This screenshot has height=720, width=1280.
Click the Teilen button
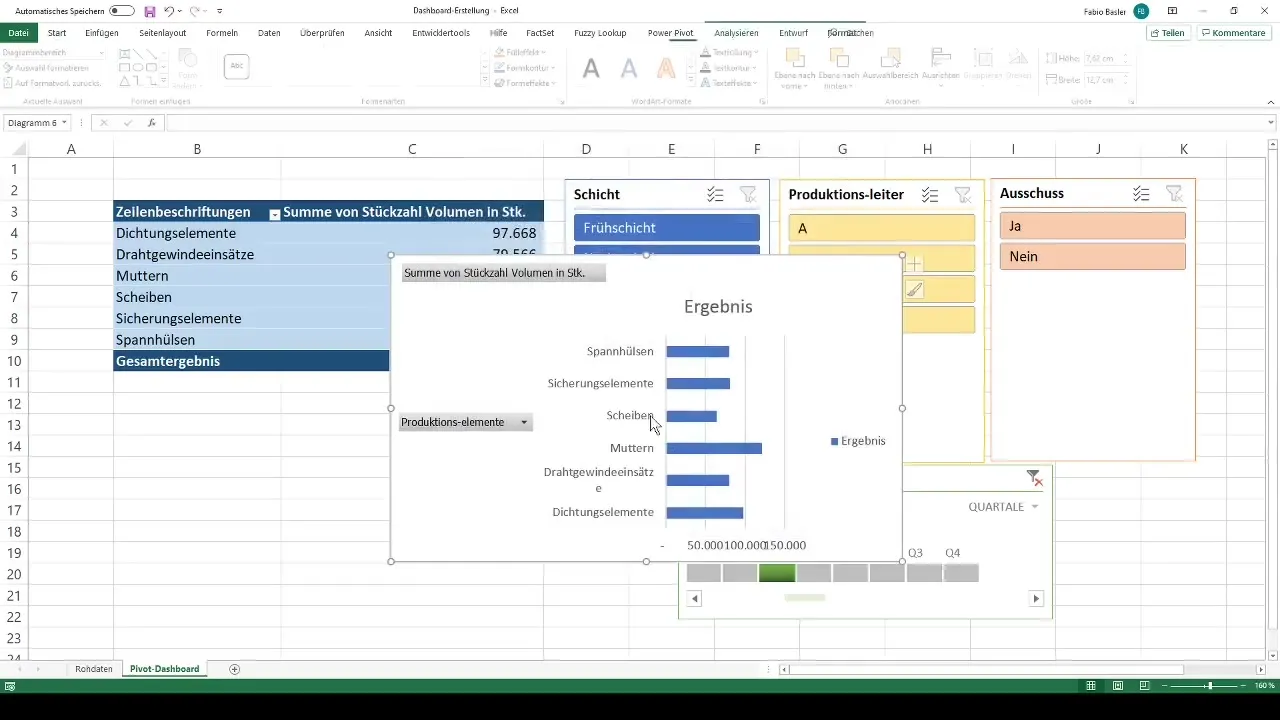click(x=1167, y=33)
